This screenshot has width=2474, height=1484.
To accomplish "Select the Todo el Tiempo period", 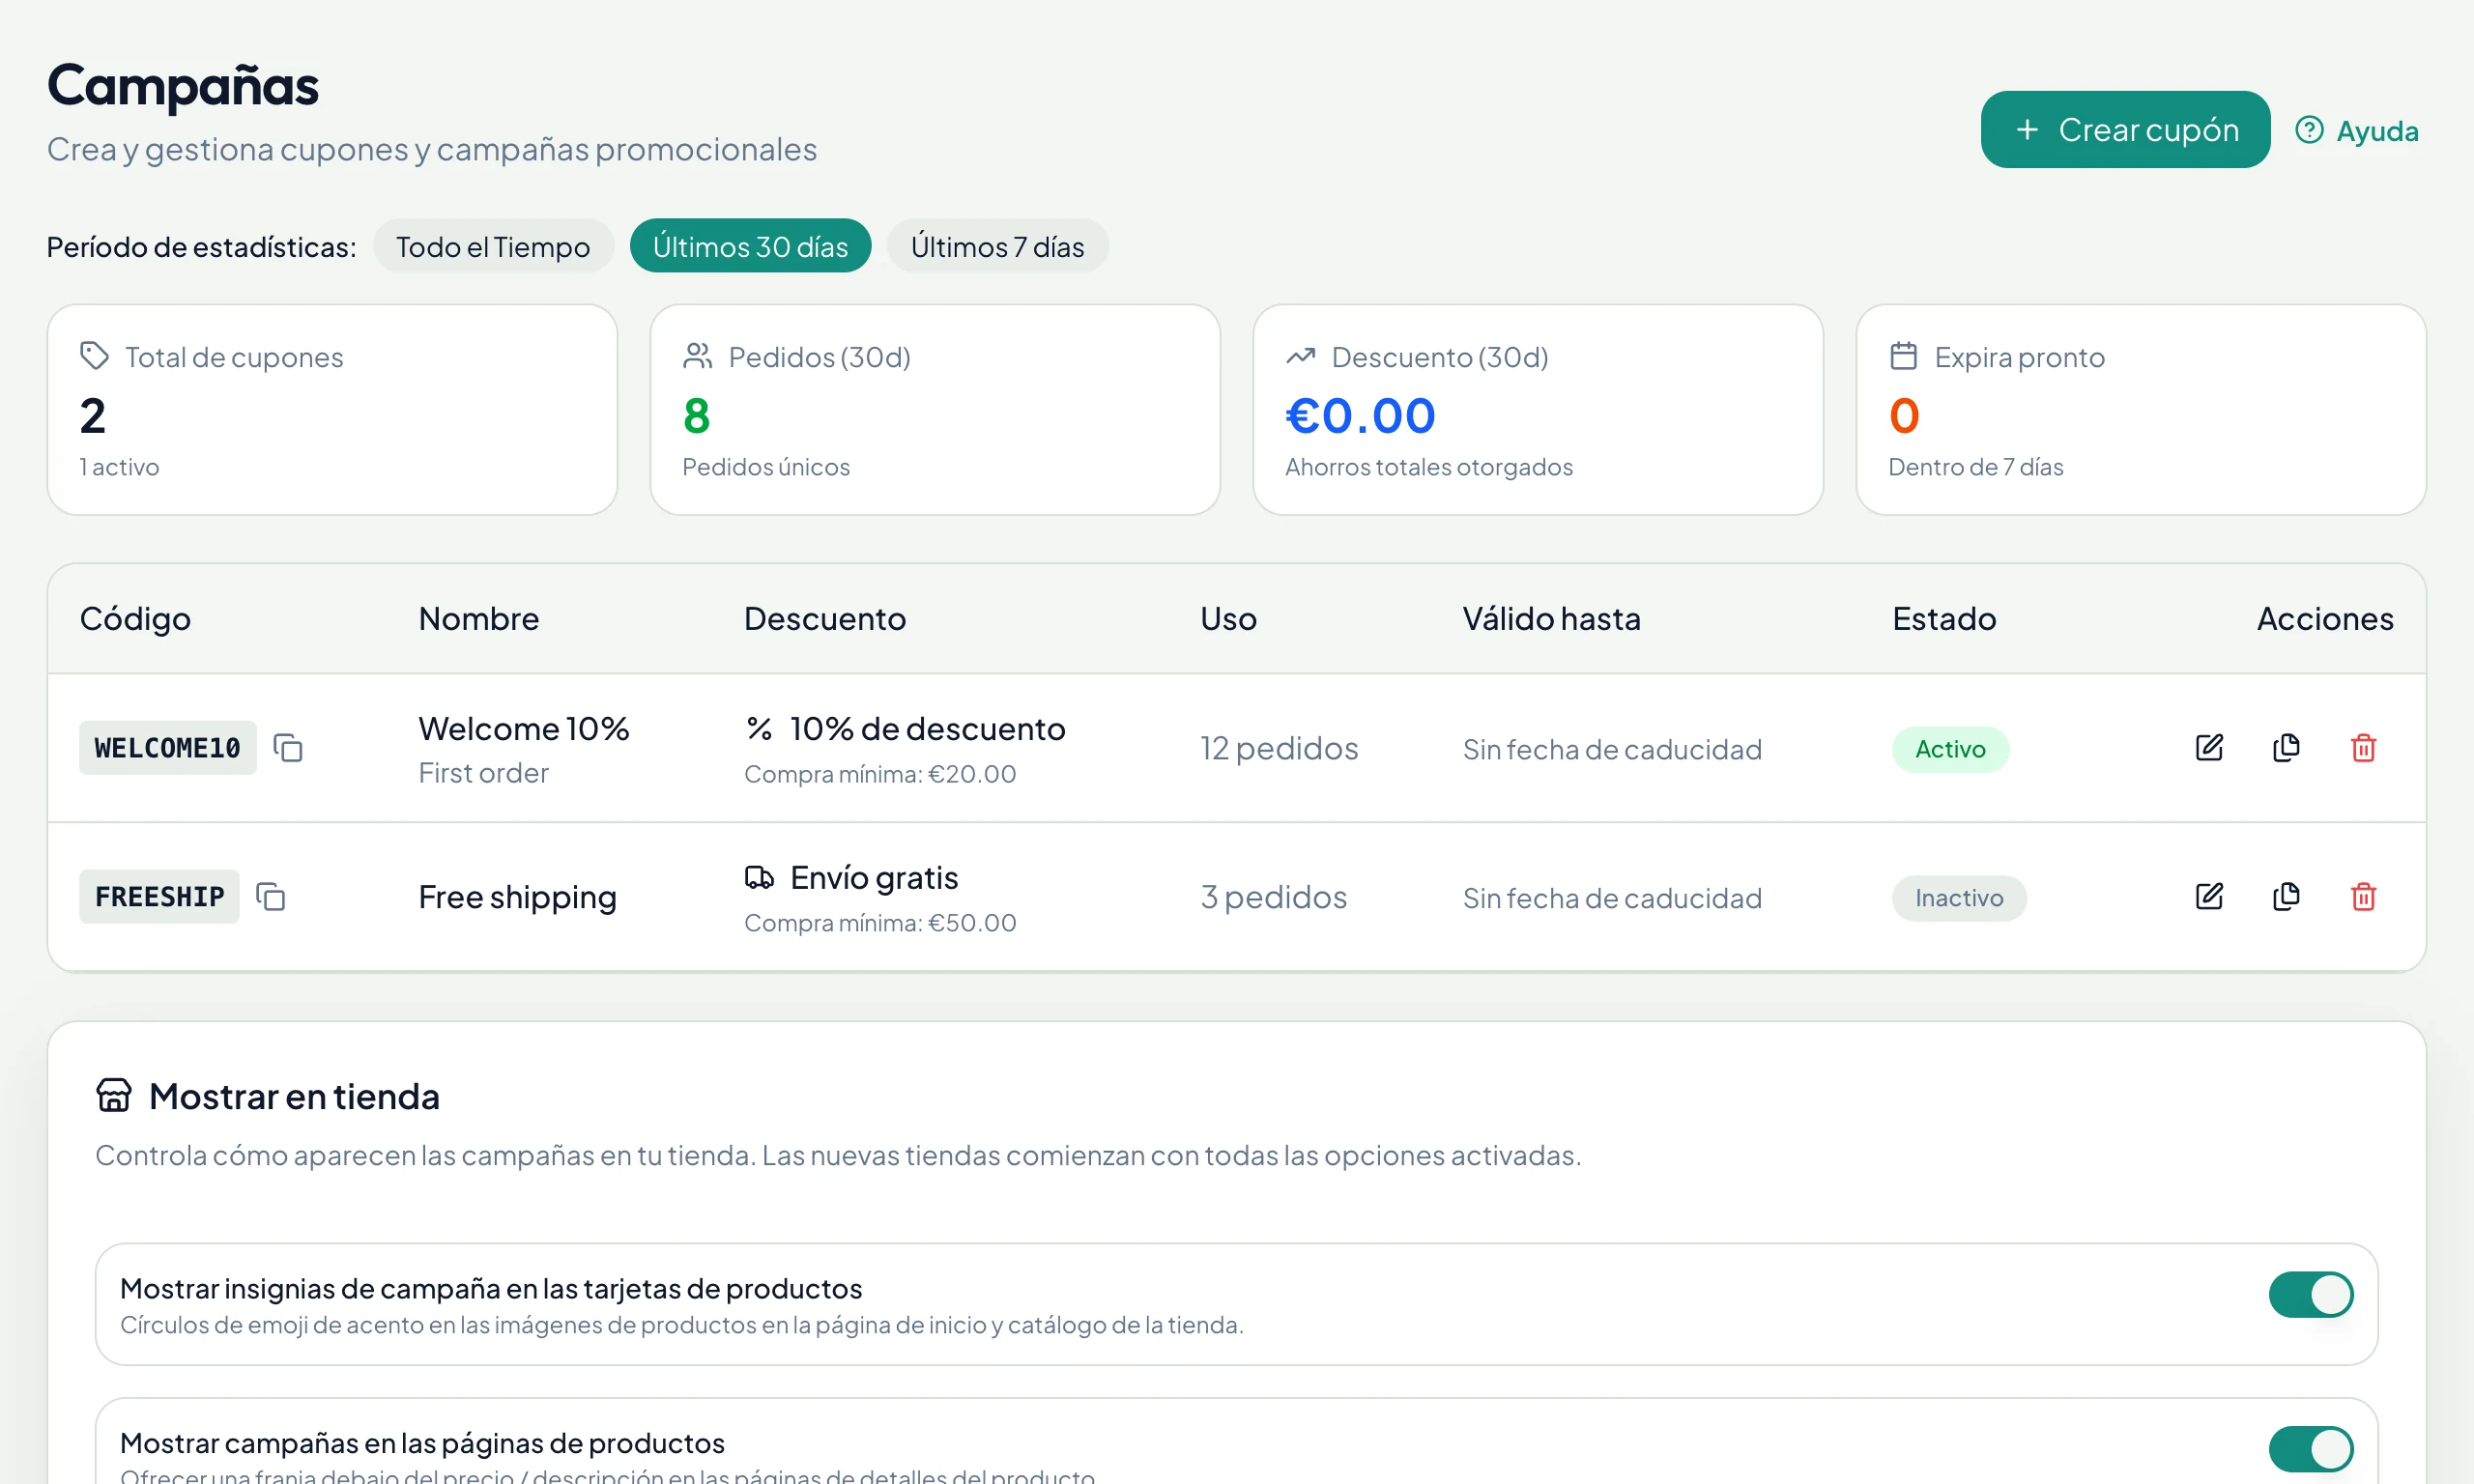I will pos(493,246).
